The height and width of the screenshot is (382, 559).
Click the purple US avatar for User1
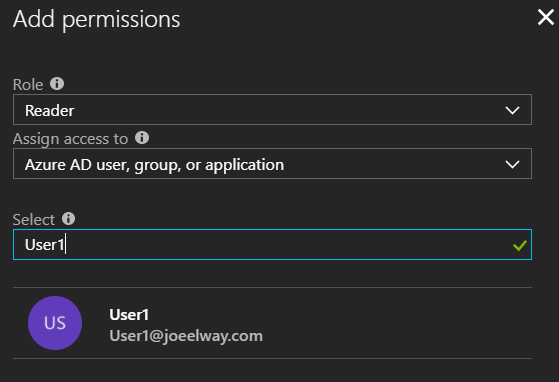55,323
